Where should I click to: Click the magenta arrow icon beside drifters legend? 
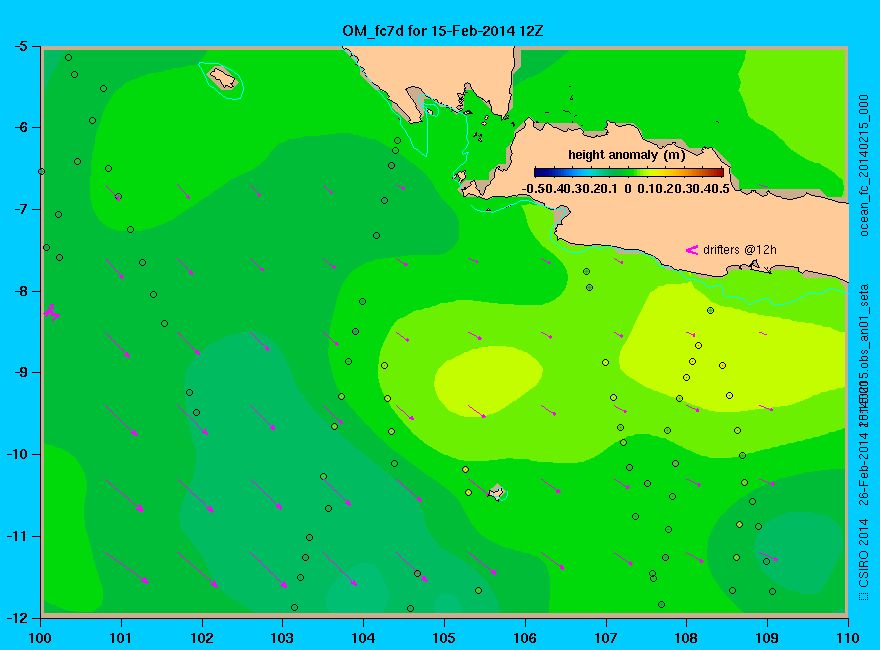692,250
